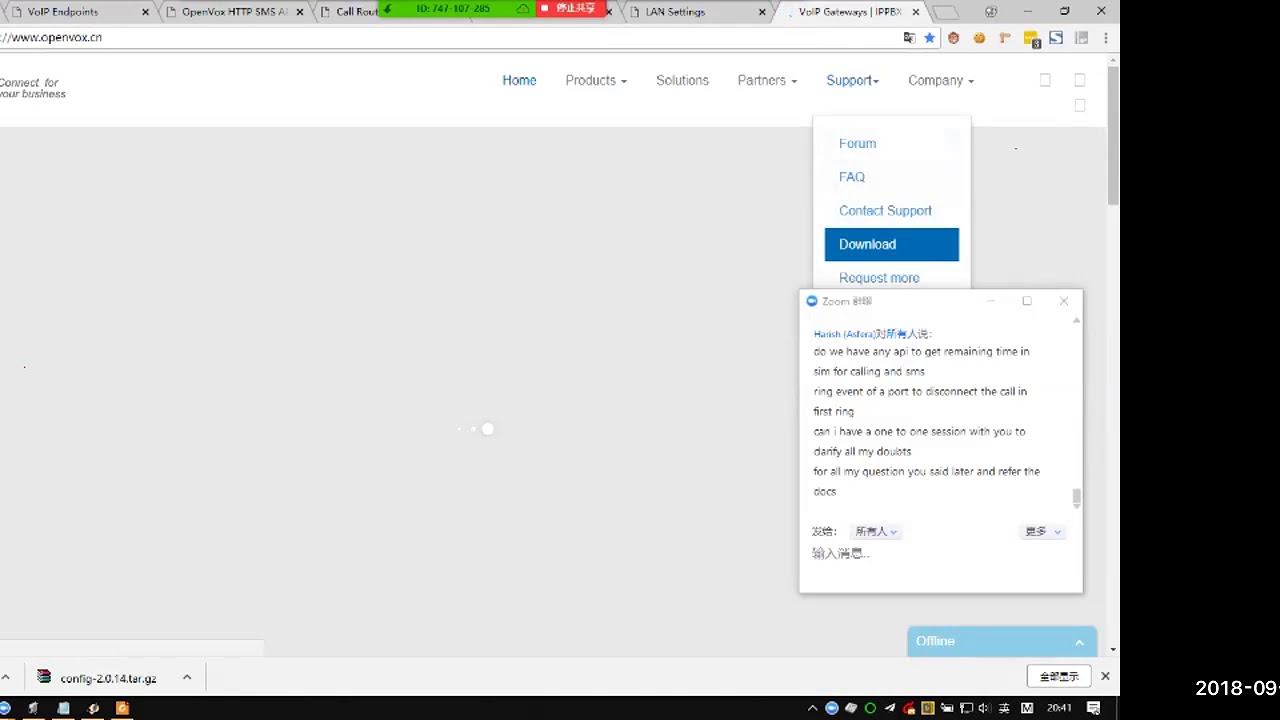Screen dimensions: 1280x720
Task: Show hidden system tray icons
Action: pyautogui.click(x=812, y=708)
